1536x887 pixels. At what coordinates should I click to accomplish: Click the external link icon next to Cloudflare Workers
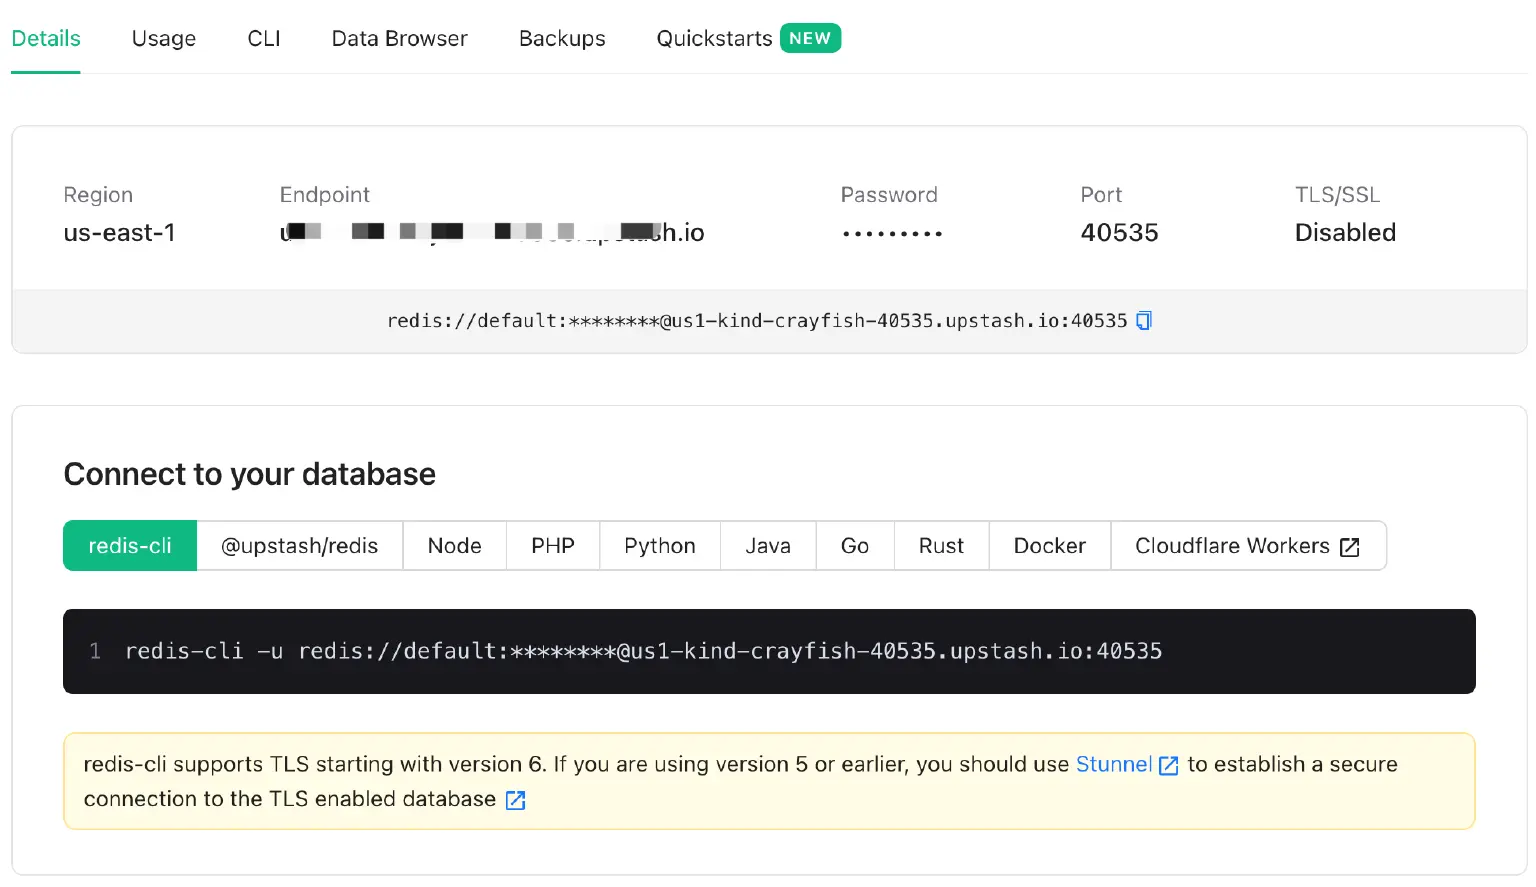pos(1350,546)
